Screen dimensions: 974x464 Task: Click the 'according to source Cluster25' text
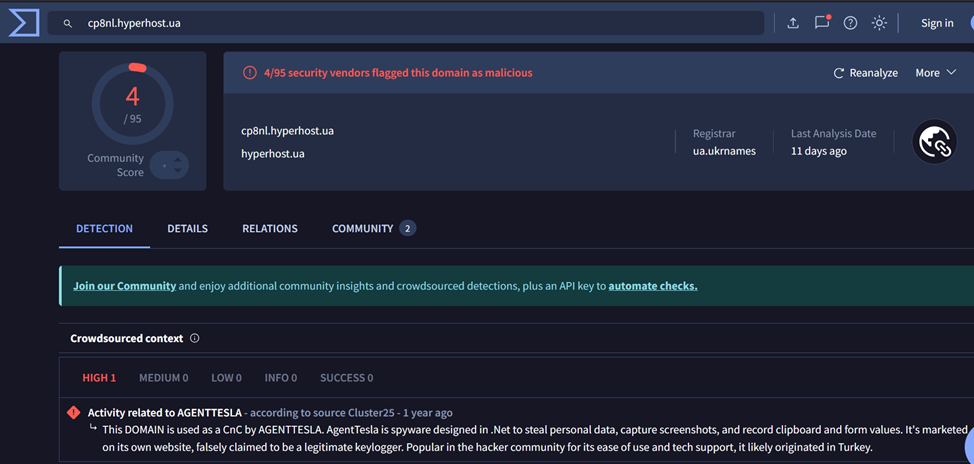pyautogui.click(x=322, y=412)
